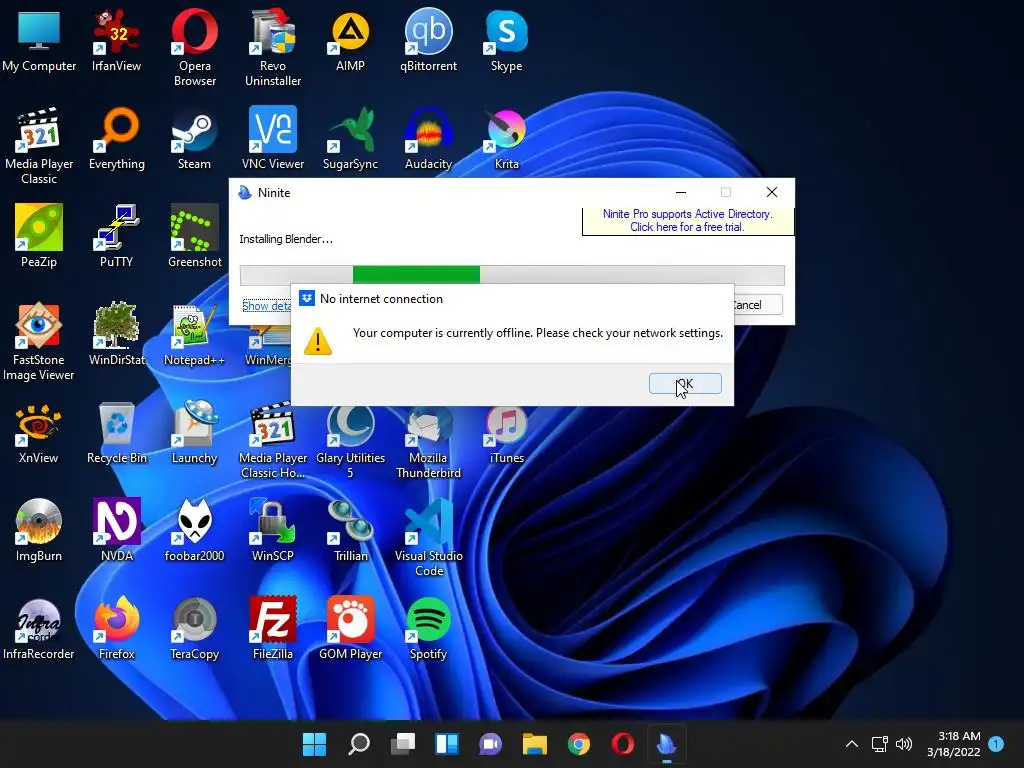Click the Cancel button in Ninite window
Image resolution: width=1024 pixels, height=768 pixels.
(x=758, y=305)
